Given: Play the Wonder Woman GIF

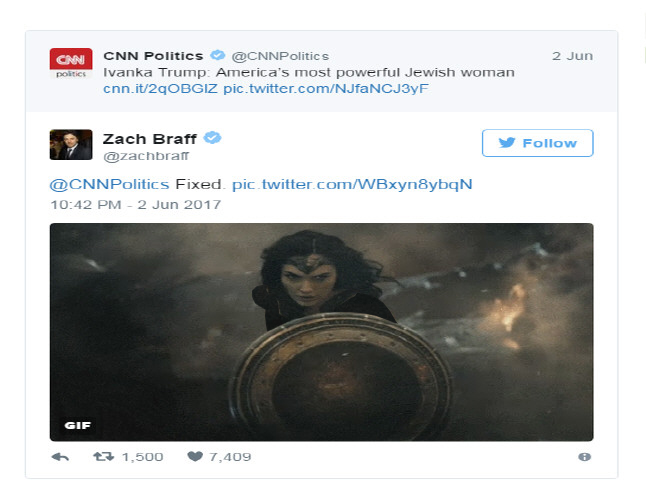Looking at the screenshot, I should (321, 332).
